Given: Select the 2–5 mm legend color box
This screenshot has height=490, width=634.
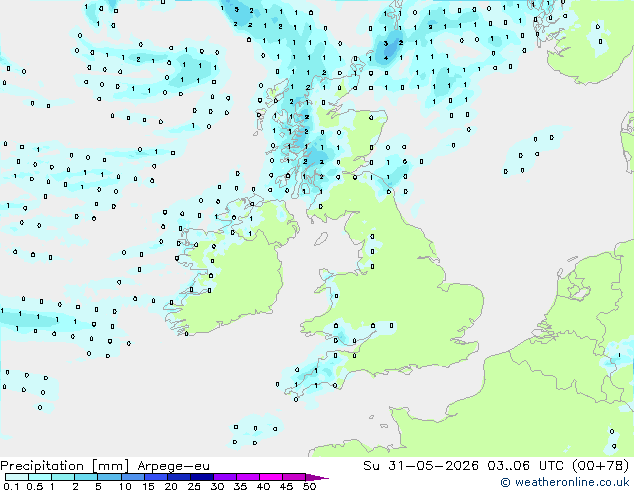Looking at the screenshot, I should point(86,477).
